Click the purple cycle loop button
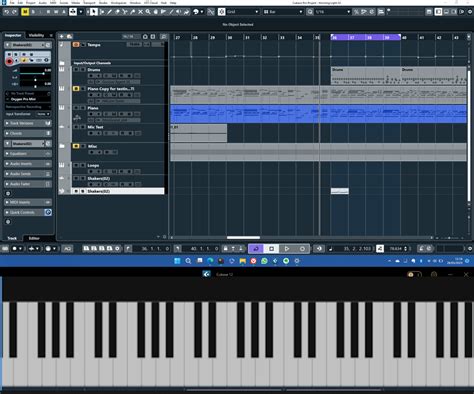Image resolution: width=474 pixels, height=394 pixels. (x=256, y=249)
